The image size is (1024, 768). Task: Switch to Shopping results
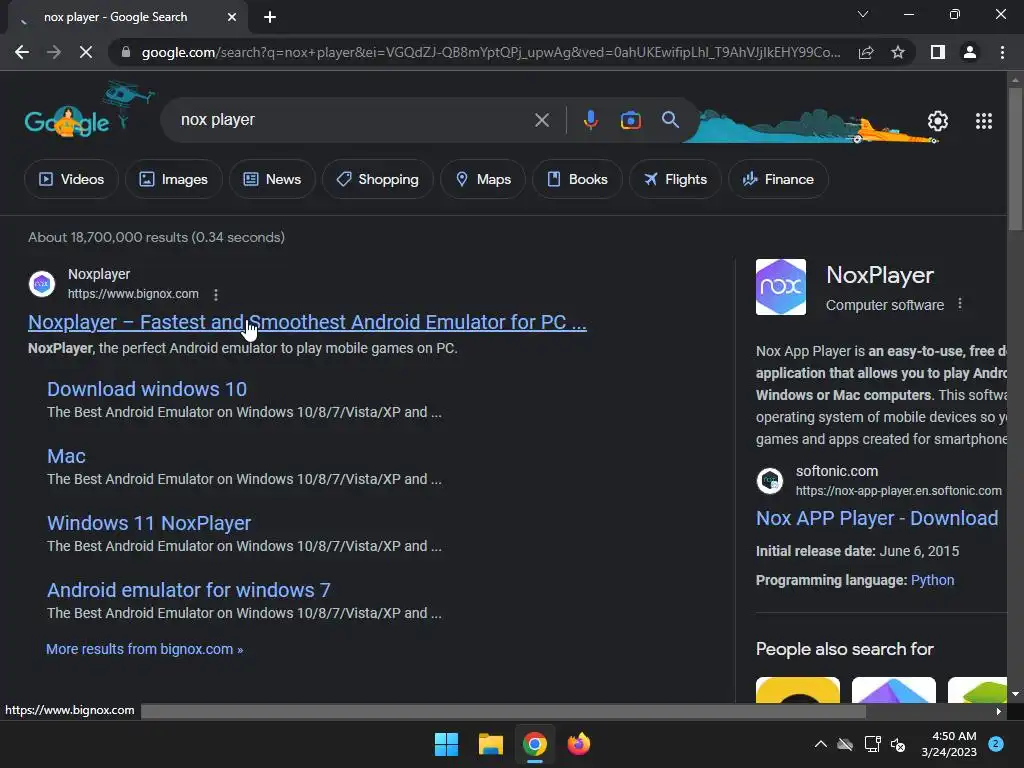coord(377,179)
